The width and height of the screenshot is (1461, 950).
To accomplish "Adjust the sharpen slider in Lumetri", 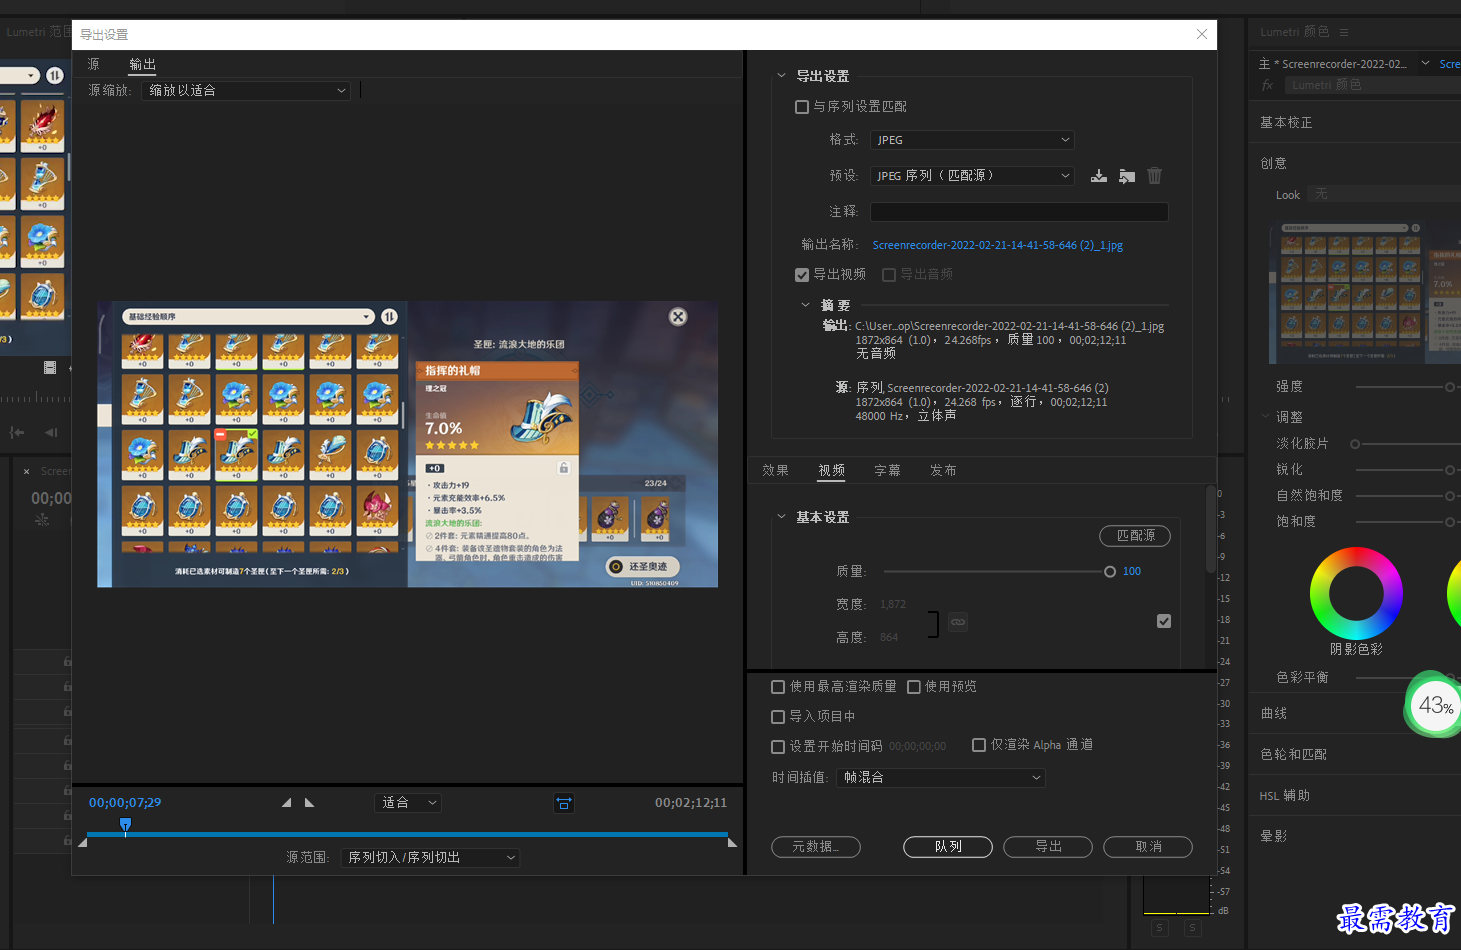I will (x=1449, y=470).
